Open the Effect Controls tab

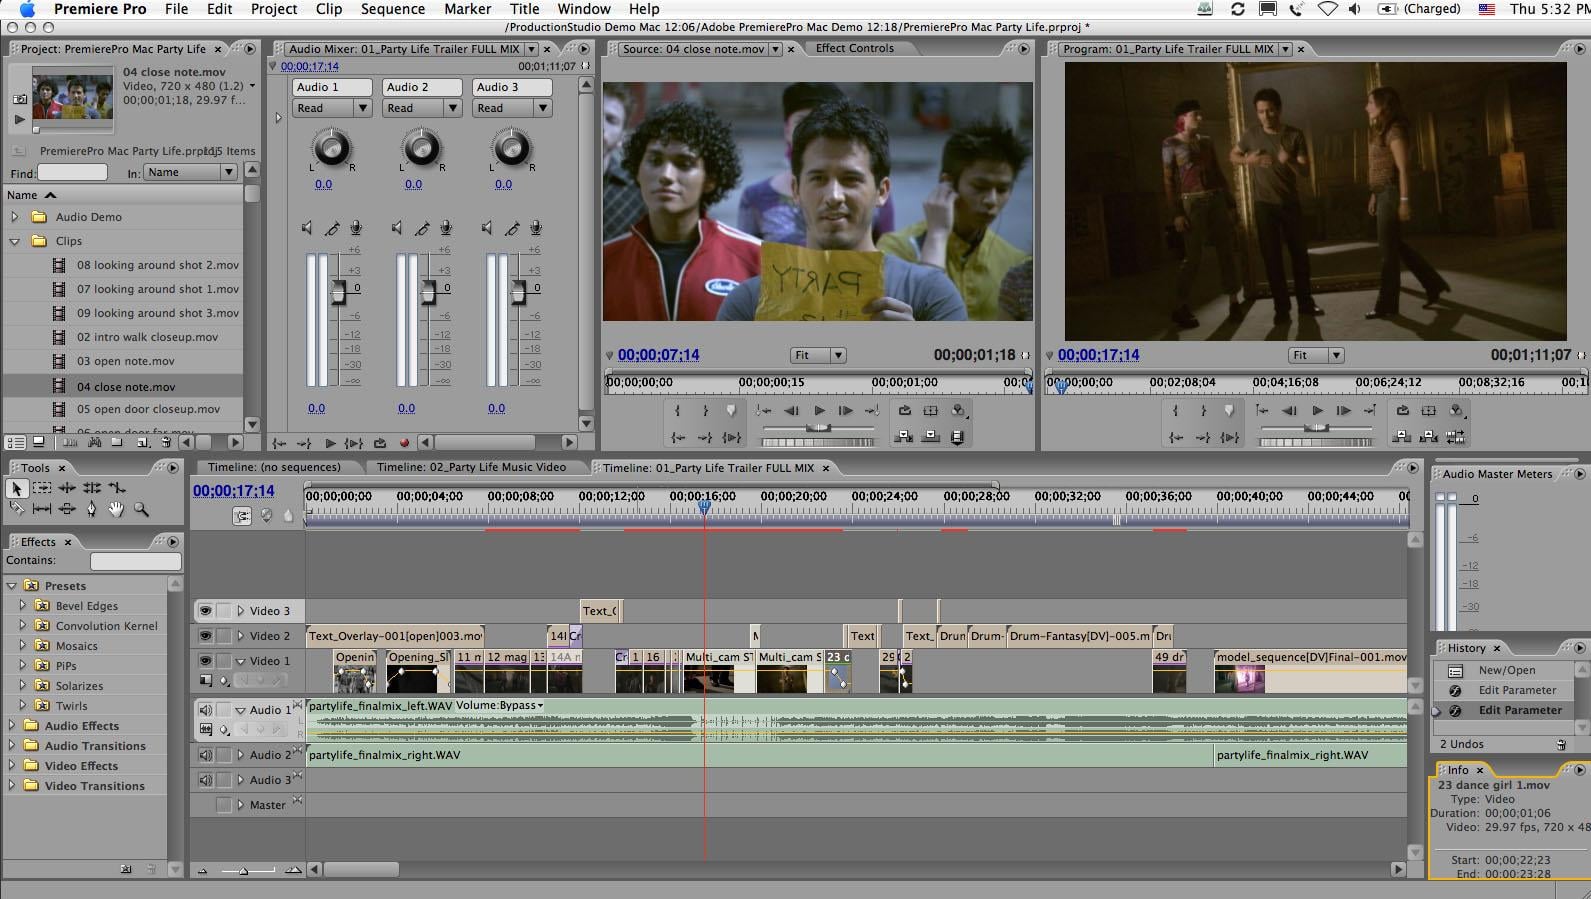pos(854,48)
